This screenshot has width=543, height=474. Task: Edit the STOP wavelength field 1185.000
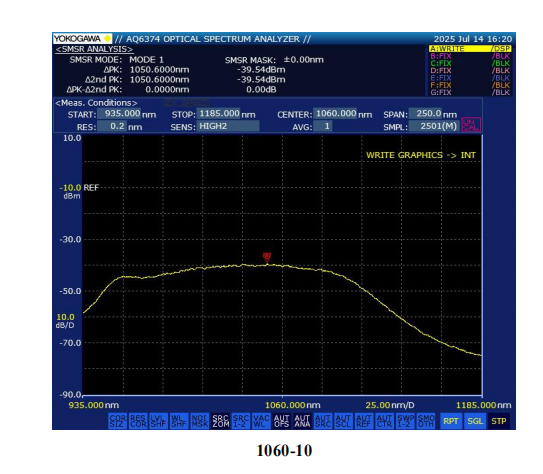coord(218,114)
